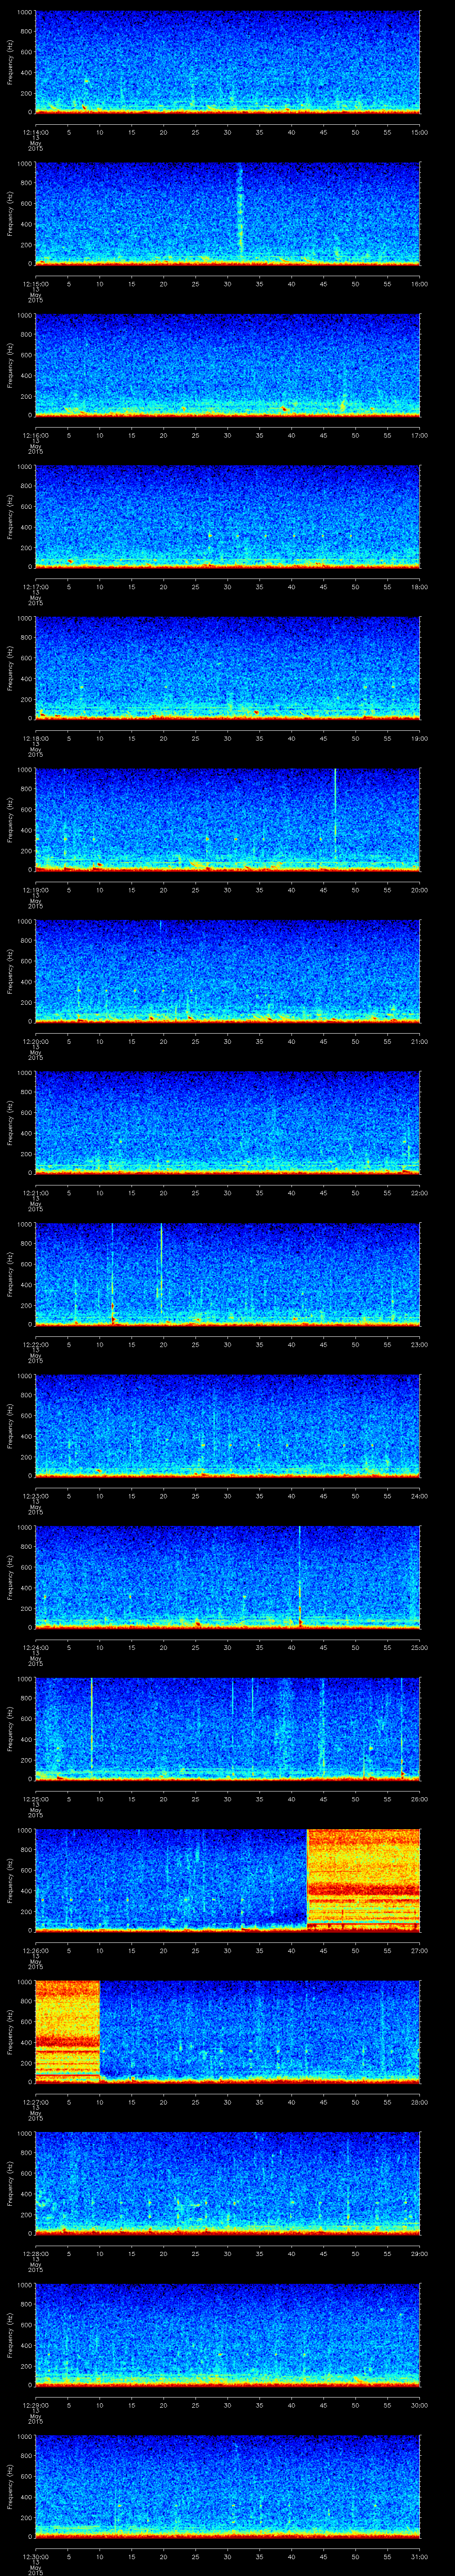This screenshot has width=455, height=2576.
Task: Select the spectrogram panel starting at 12:16:00
Action: coord(227,365)
